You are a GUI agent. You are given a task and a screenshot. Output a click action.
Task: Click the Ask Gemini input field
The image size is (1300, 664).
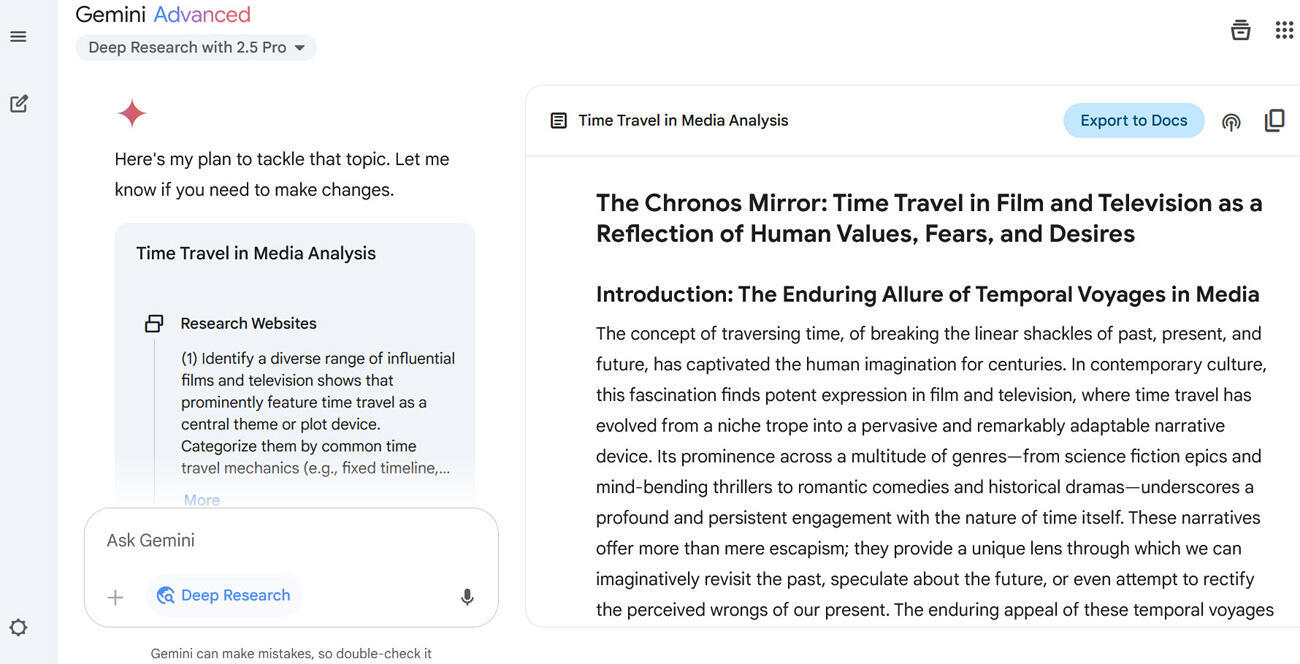[290, 541]
